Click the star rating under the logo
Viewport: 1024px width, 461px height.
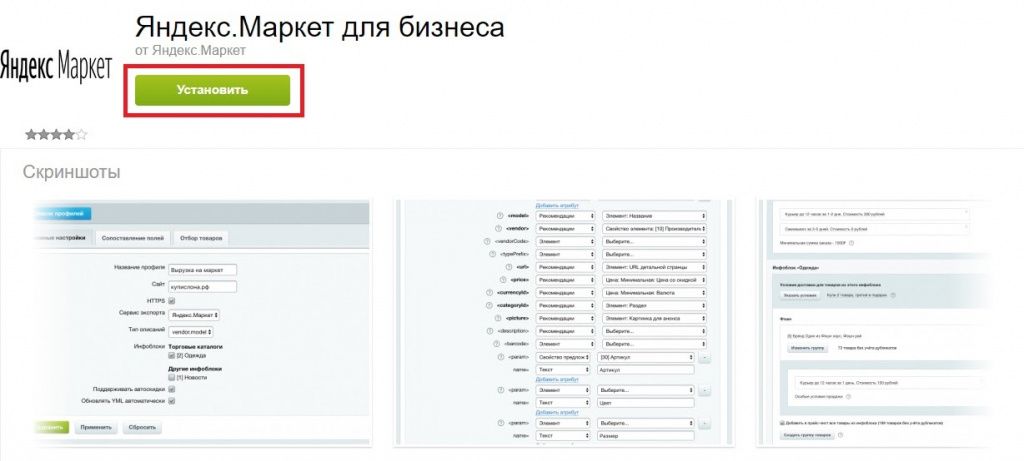pyautogui.click(x=56, y=135)
